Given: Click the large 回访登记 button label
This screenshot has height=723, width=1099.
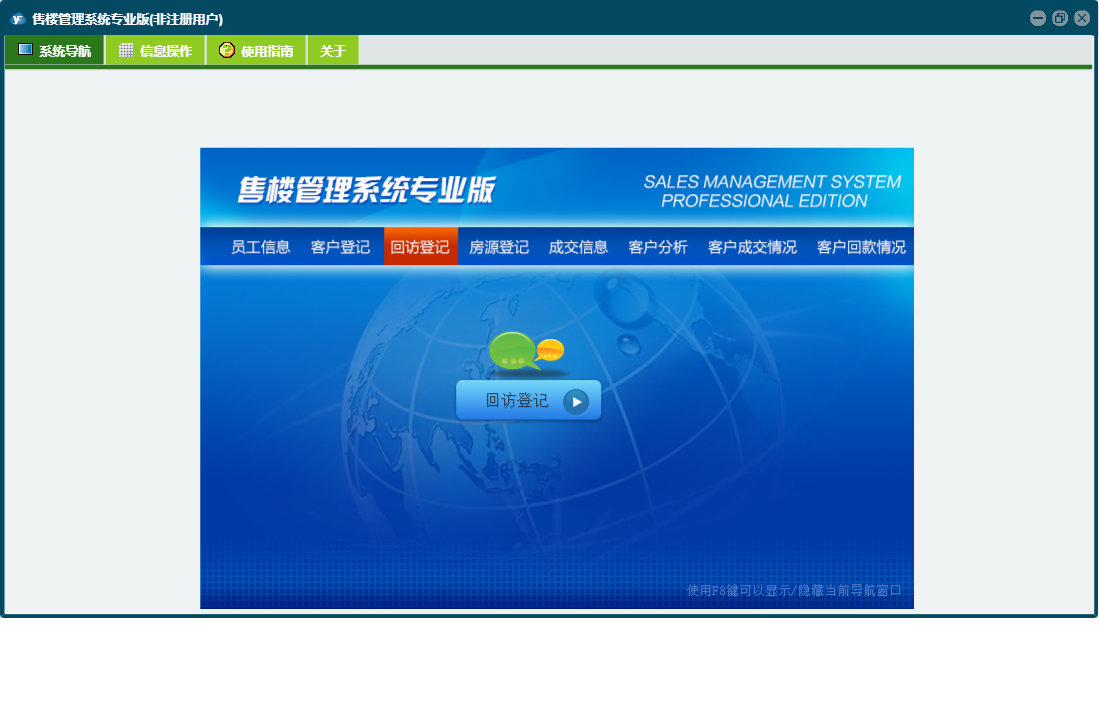Looking at the screenshot, I should coord(517,401).
